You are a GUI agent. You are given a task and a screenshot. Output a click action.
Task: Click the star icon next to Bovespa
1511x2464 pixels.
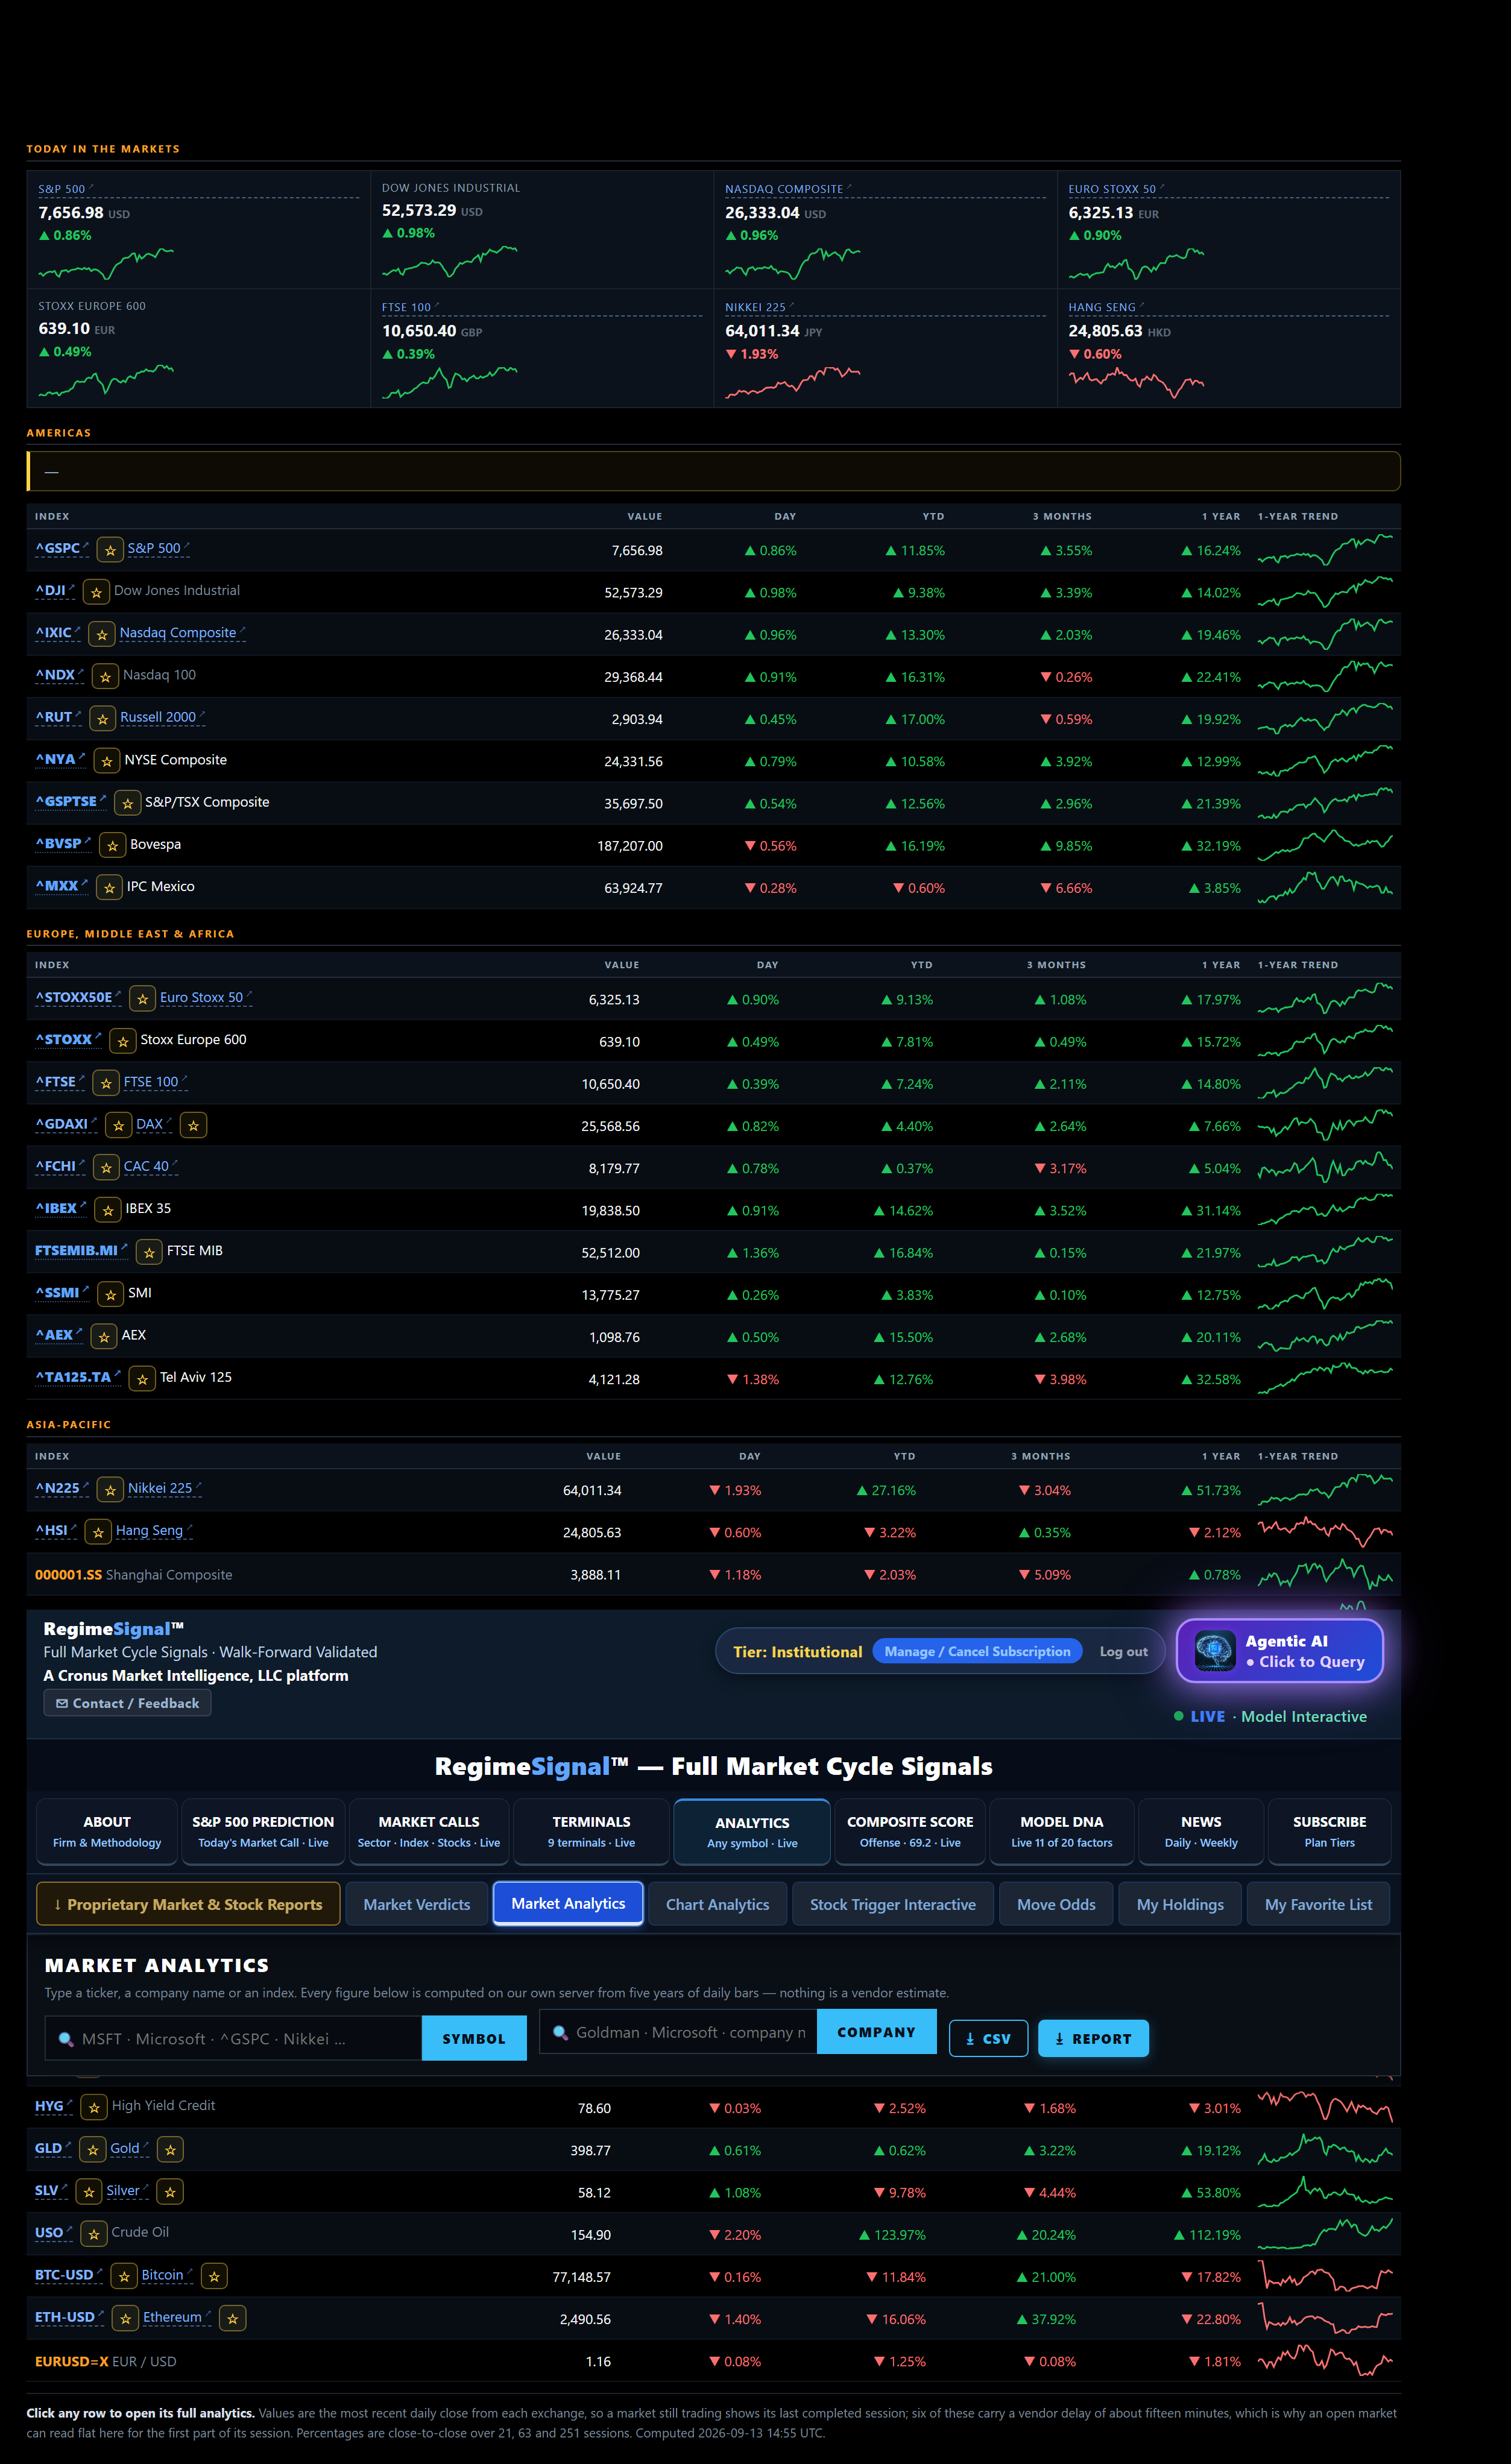[x=113, y=845]
